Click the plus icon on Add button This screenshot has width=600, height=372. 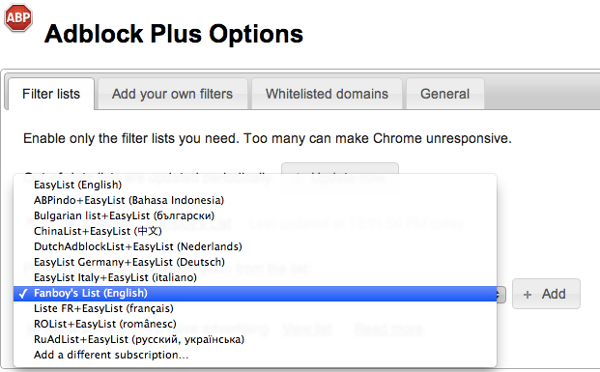point(528,294)
